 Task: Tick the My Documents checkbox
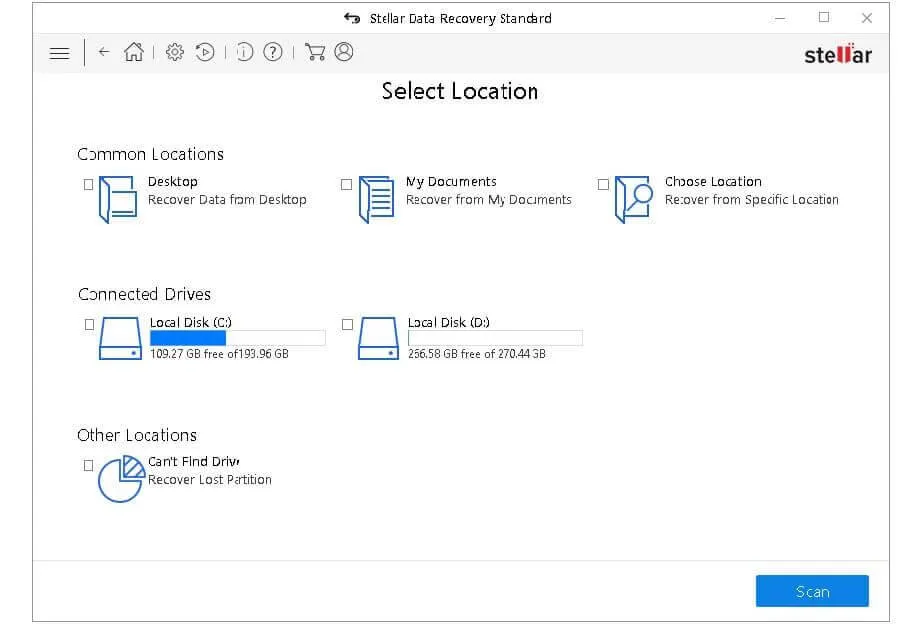[x=346, y=185]
